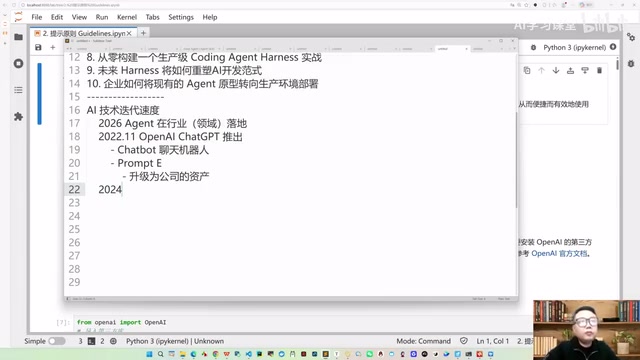Select the highlighted active tab in Sublime Text
Screen dimensions: 640x360
(x=452, y=49)
